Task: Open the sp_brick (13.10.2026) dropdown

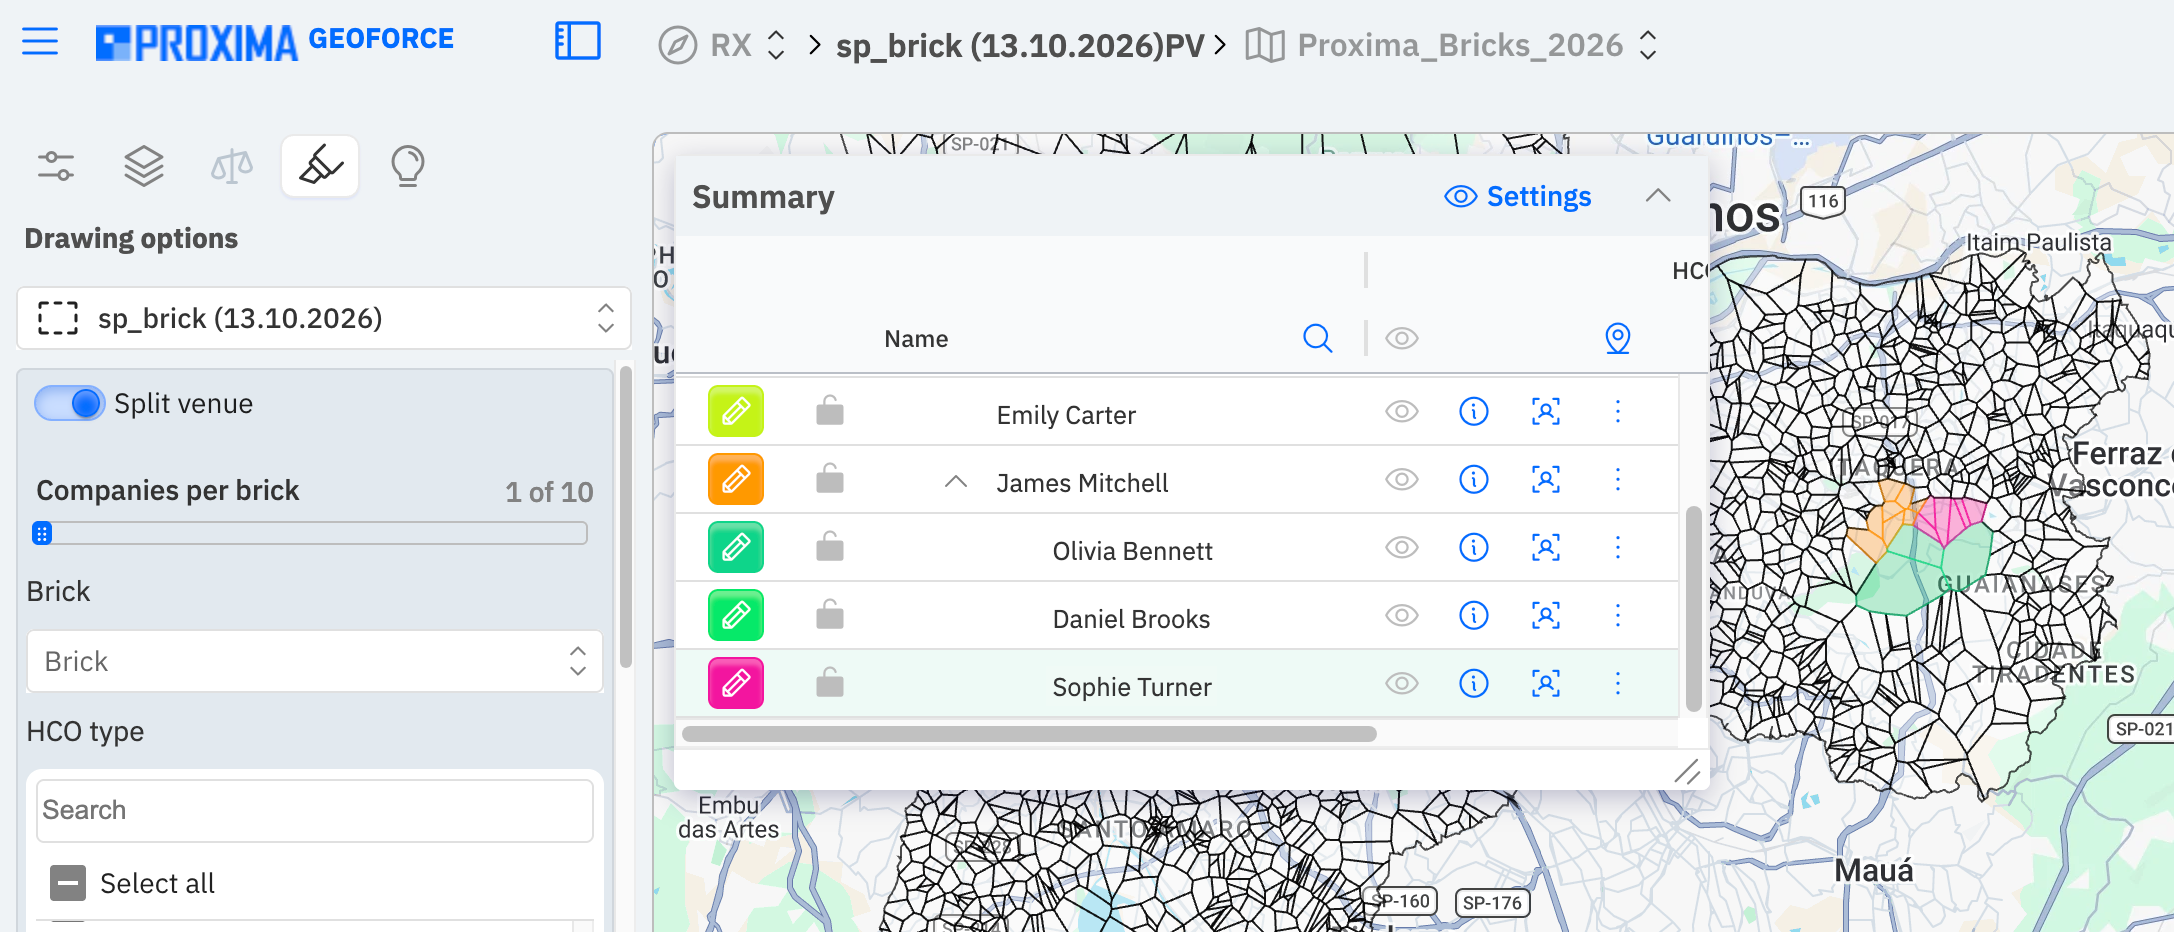Action: point(324,318)
